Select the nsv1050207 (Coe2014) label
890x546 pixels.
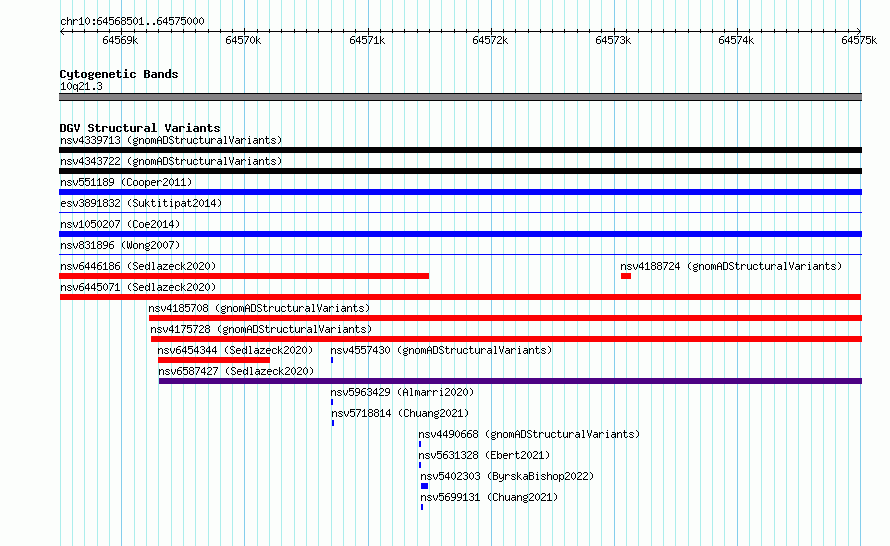[120, 224]
